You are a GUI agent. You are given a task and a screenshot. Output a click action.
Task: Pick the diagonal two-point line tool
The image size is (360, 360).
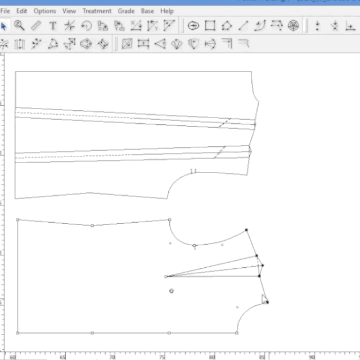coord(244,26)
